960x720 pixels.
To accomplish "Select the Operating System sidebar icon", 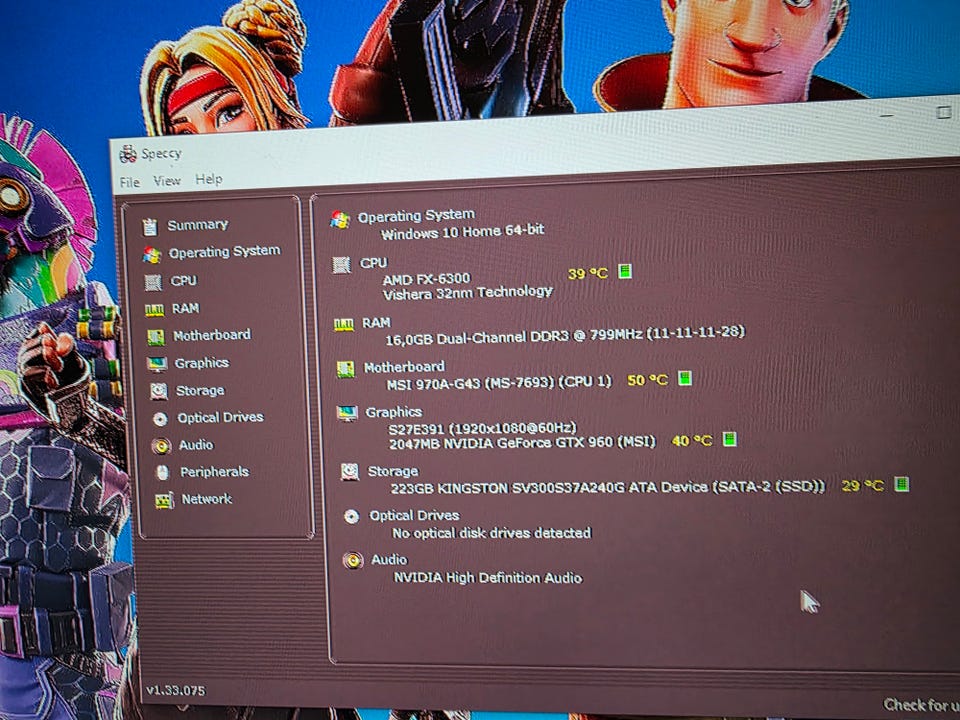I will (x=152, y=254).
